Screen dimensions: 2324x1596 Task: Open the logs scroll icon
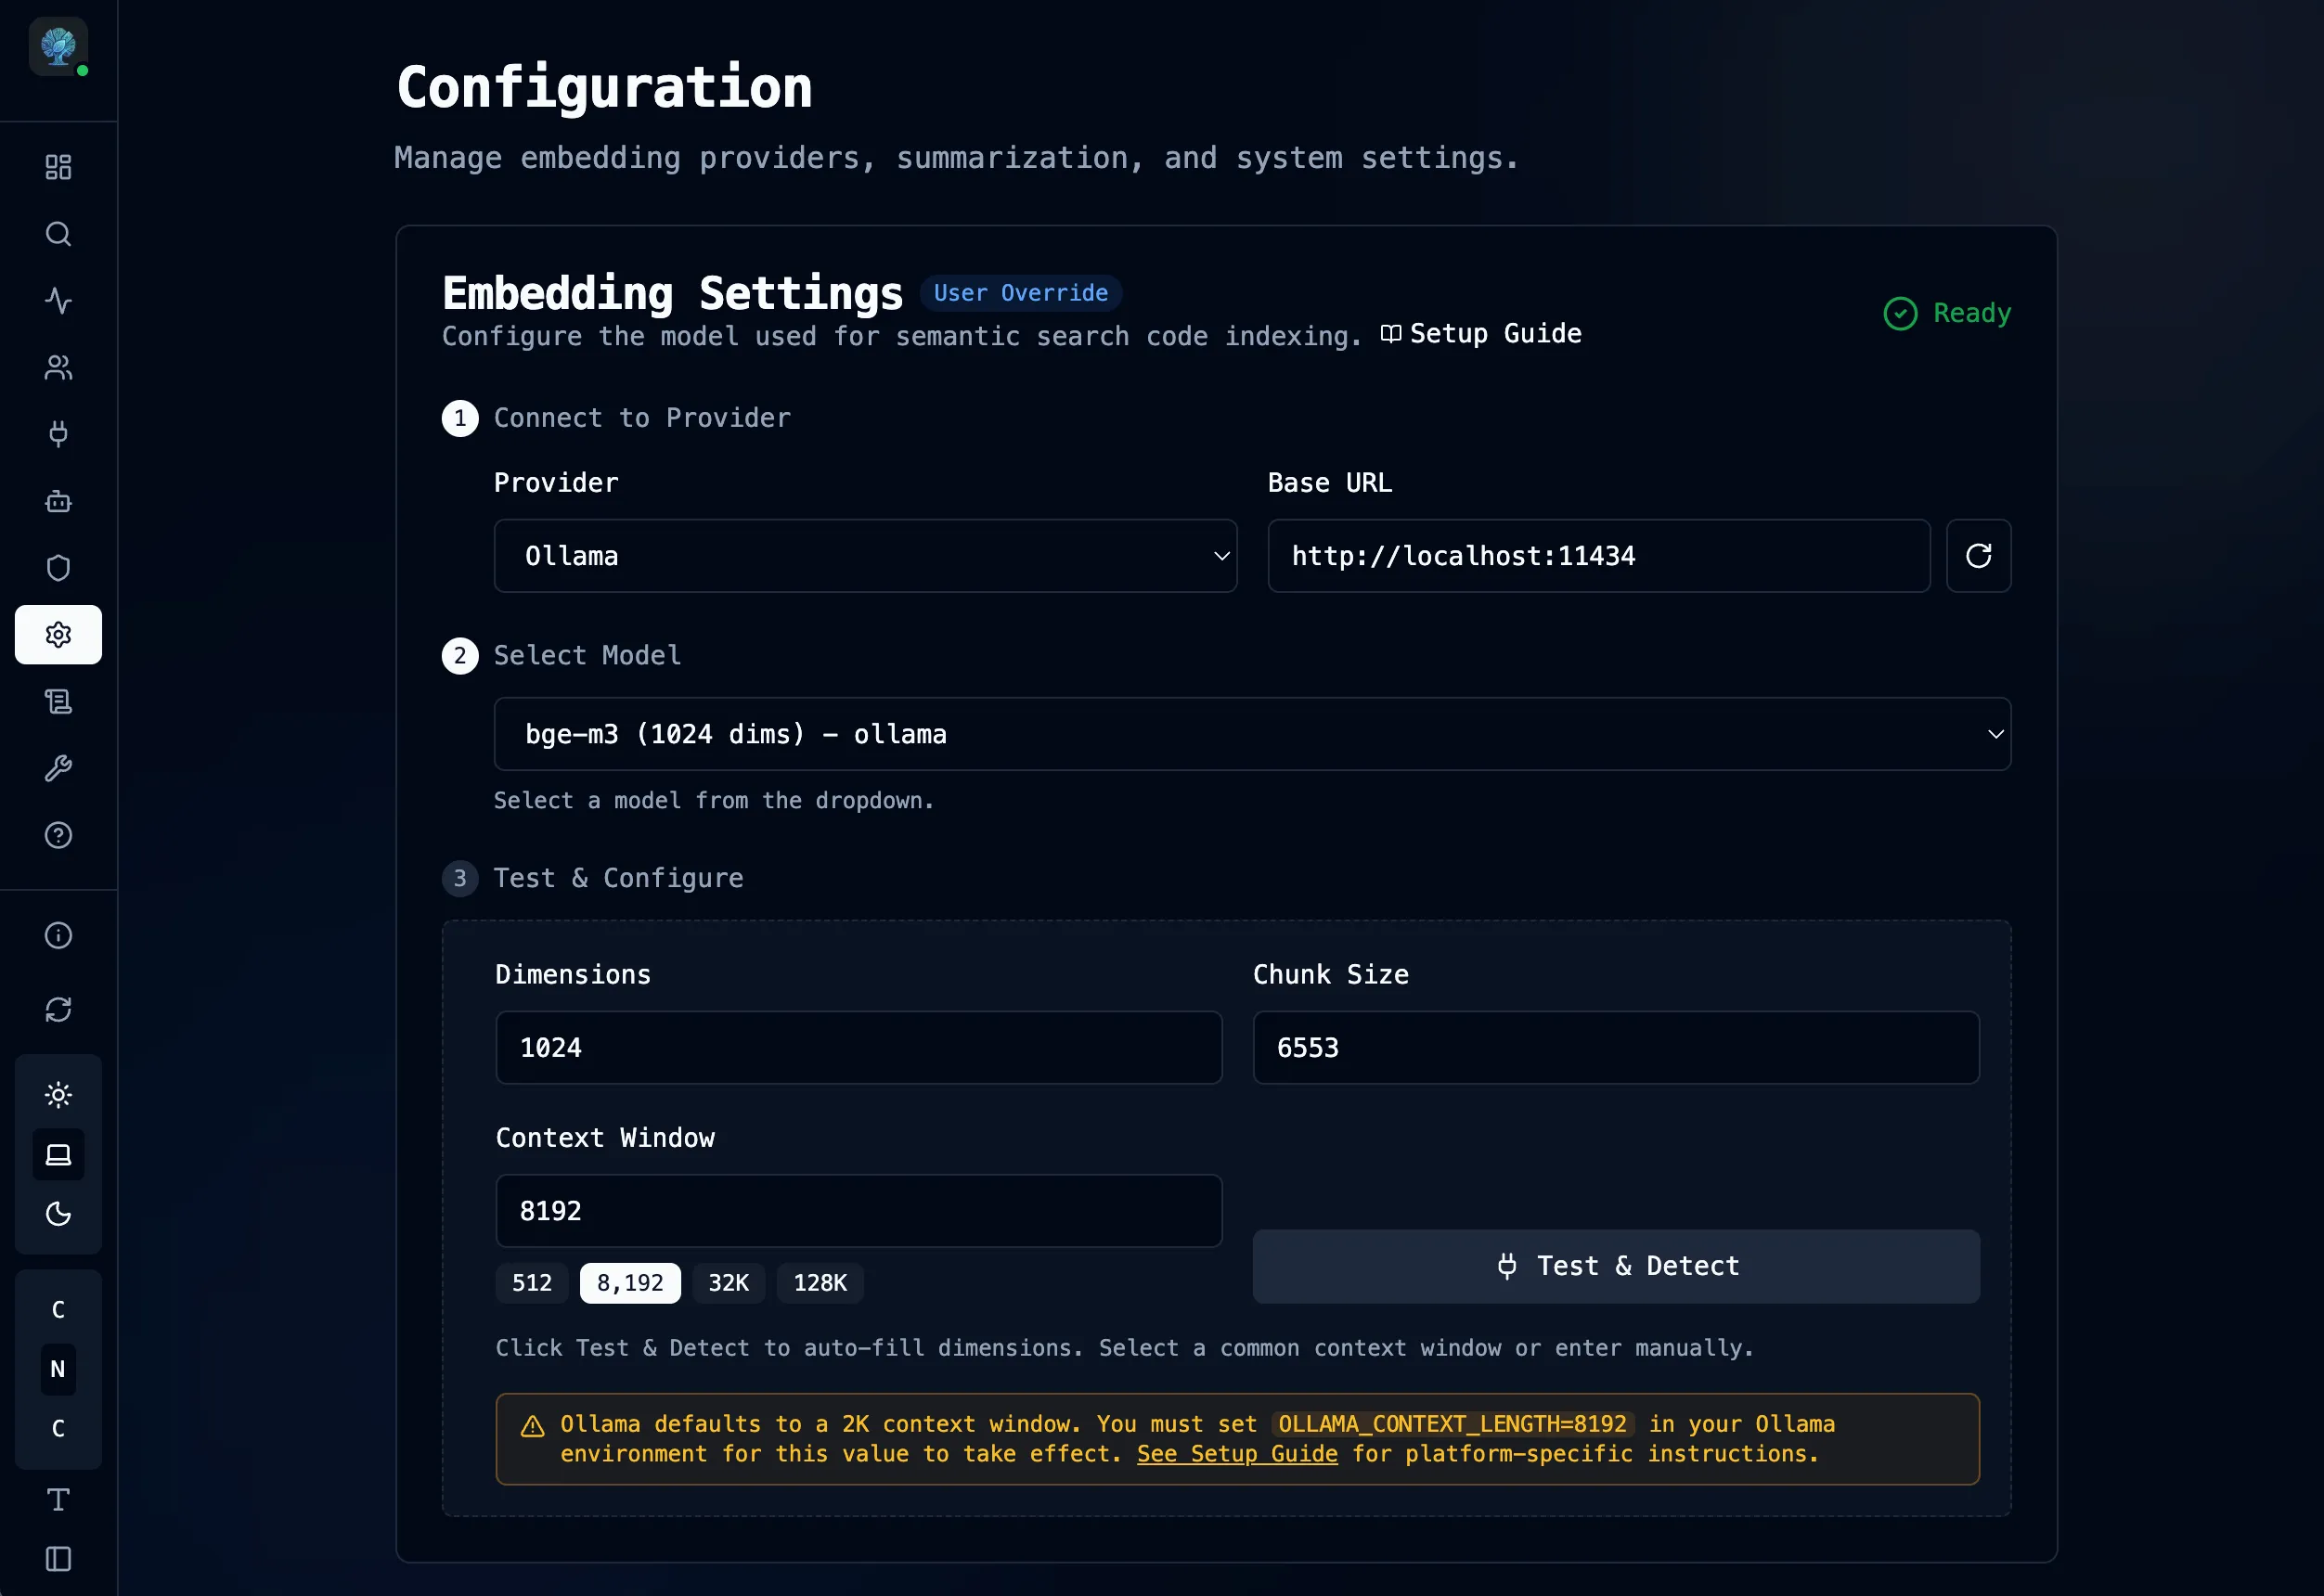pos(58,701)
